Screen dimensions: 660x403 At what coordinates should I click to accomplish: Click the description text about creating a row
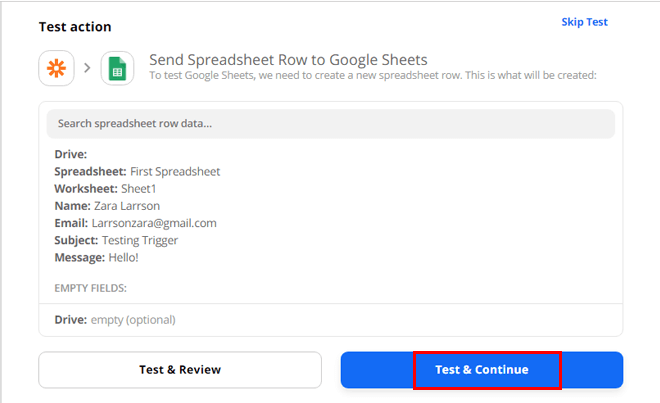point(373,75)
